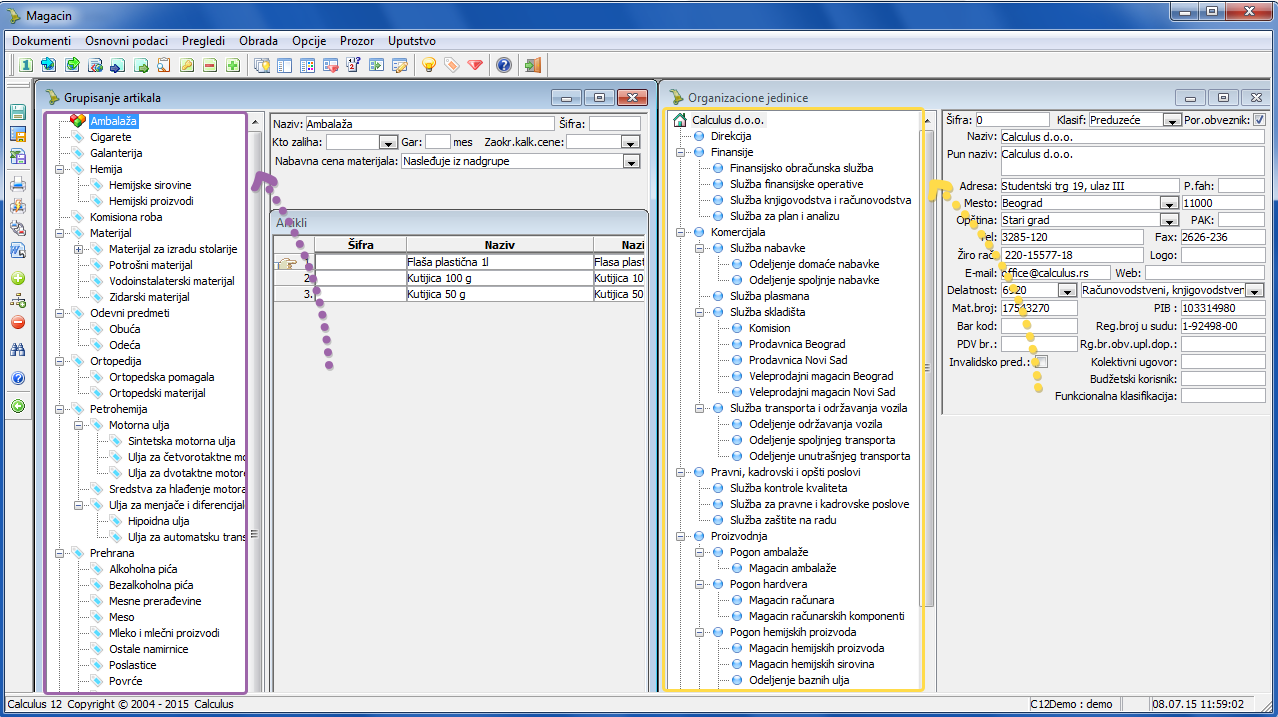Click the PIB field with 103314980
The height and width of the screenshot is (717, 1278).
pos(1223,308)
